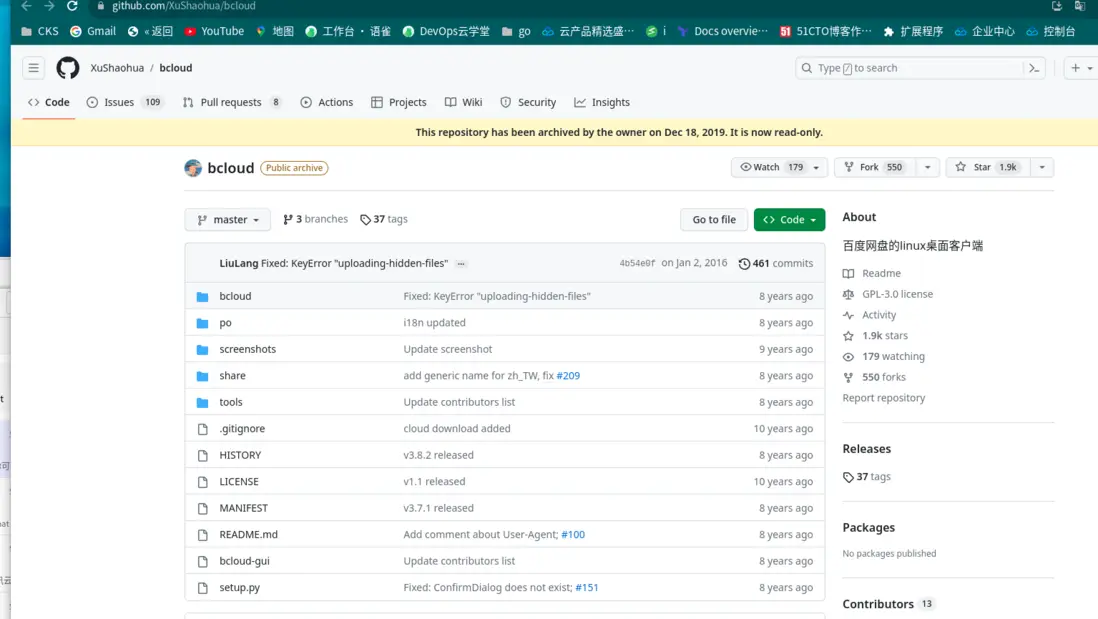Open the README.md file

[249, 534]
